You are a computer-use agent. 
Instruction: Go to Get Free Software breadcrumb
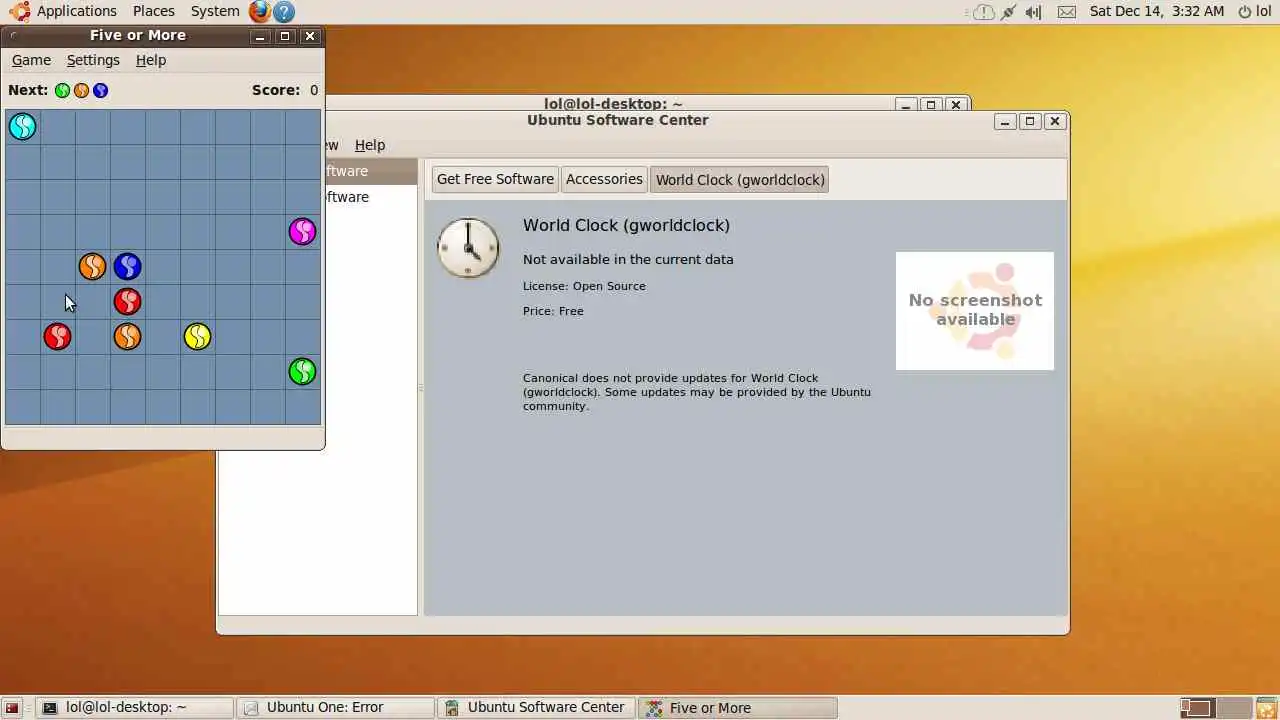pyautogui.click(x=495, y=179)
